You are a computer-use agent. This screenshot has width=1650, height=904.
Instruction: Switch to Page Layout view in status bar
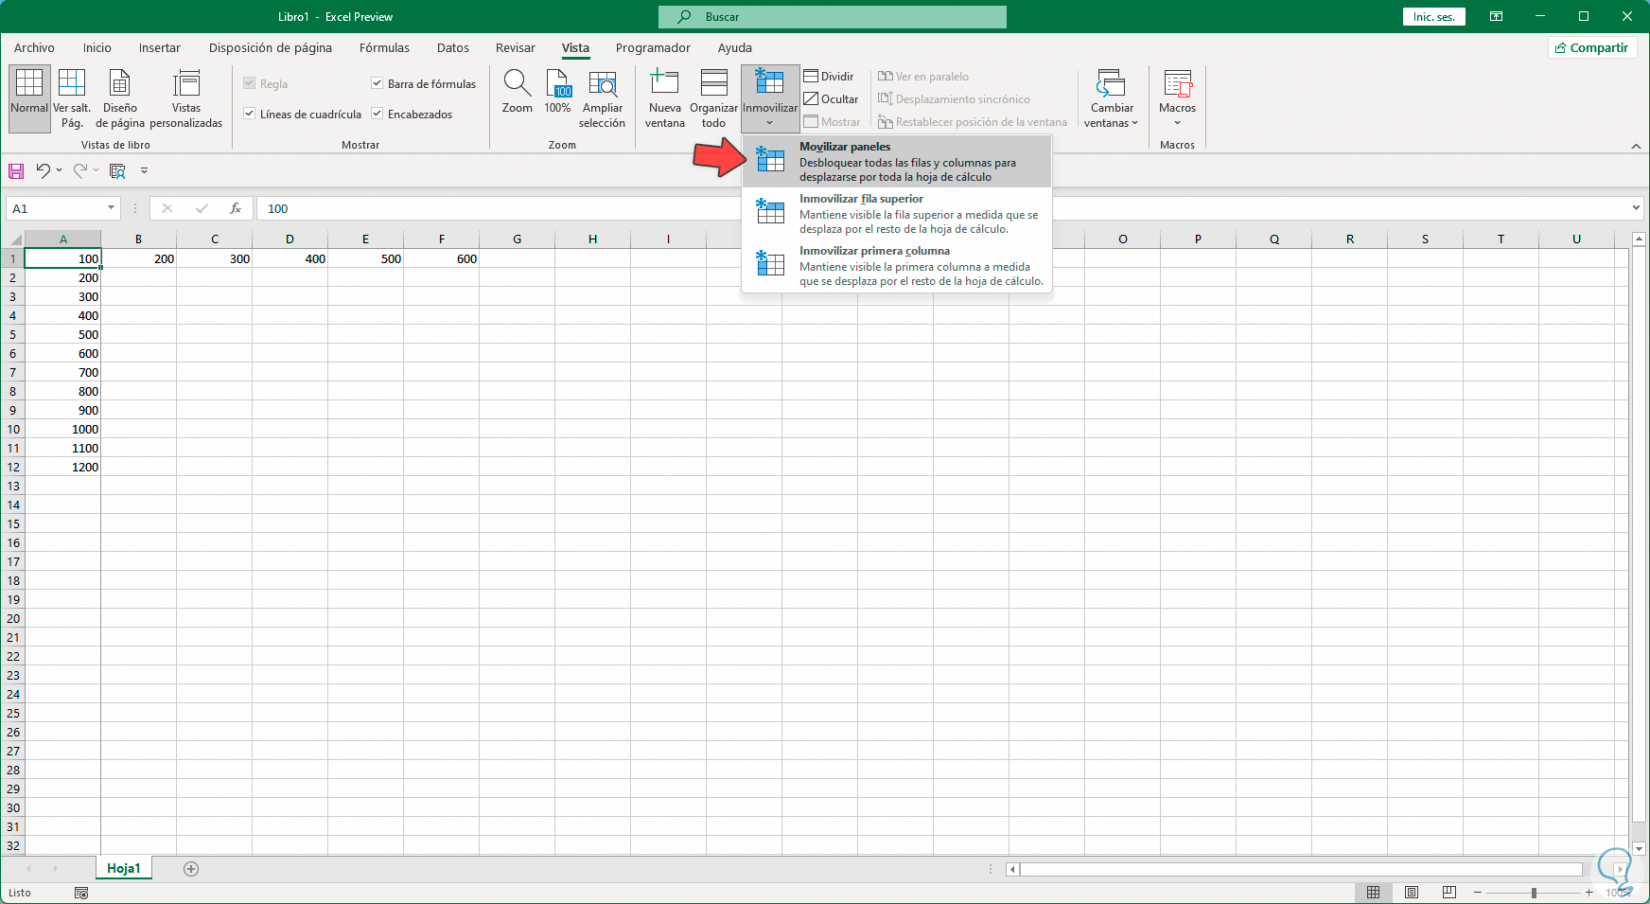click(x=1411, y=892)
